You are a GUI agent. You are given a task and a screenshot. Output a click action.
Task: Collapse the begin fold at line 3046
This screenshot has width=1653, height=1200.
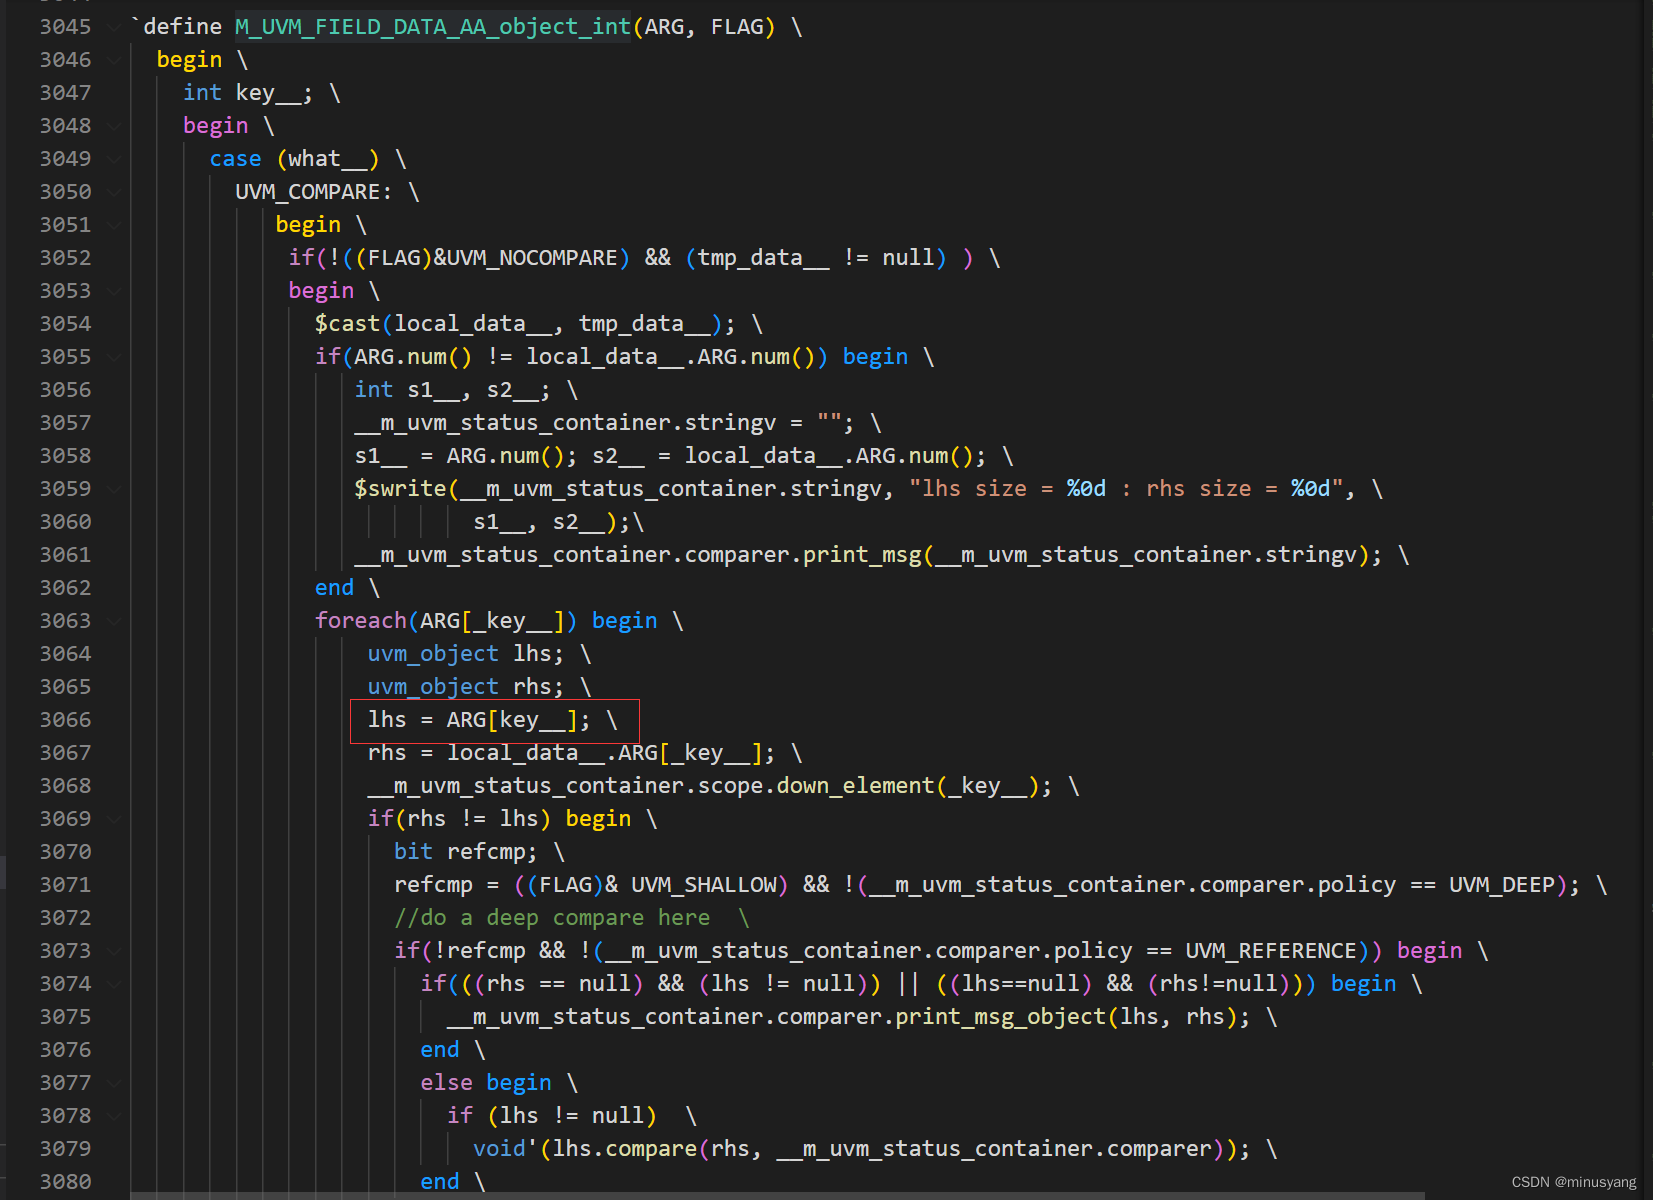click(x=113, y=59)
